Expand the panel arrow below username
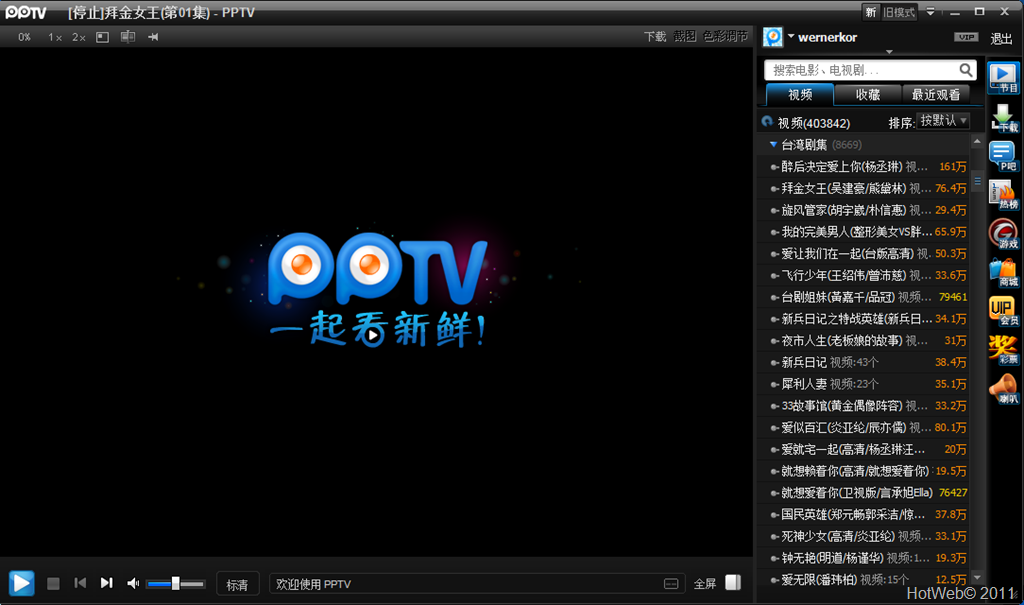1024x605 pixels. point(889,52)
